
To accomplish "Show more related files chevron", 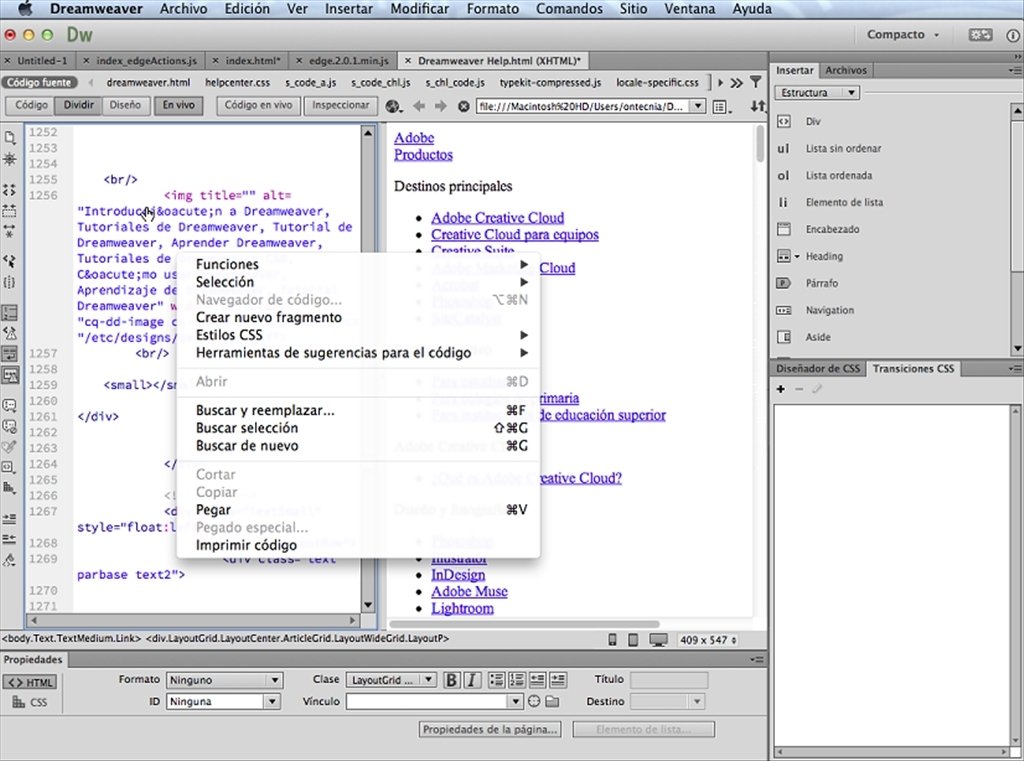I will [737, 82].
